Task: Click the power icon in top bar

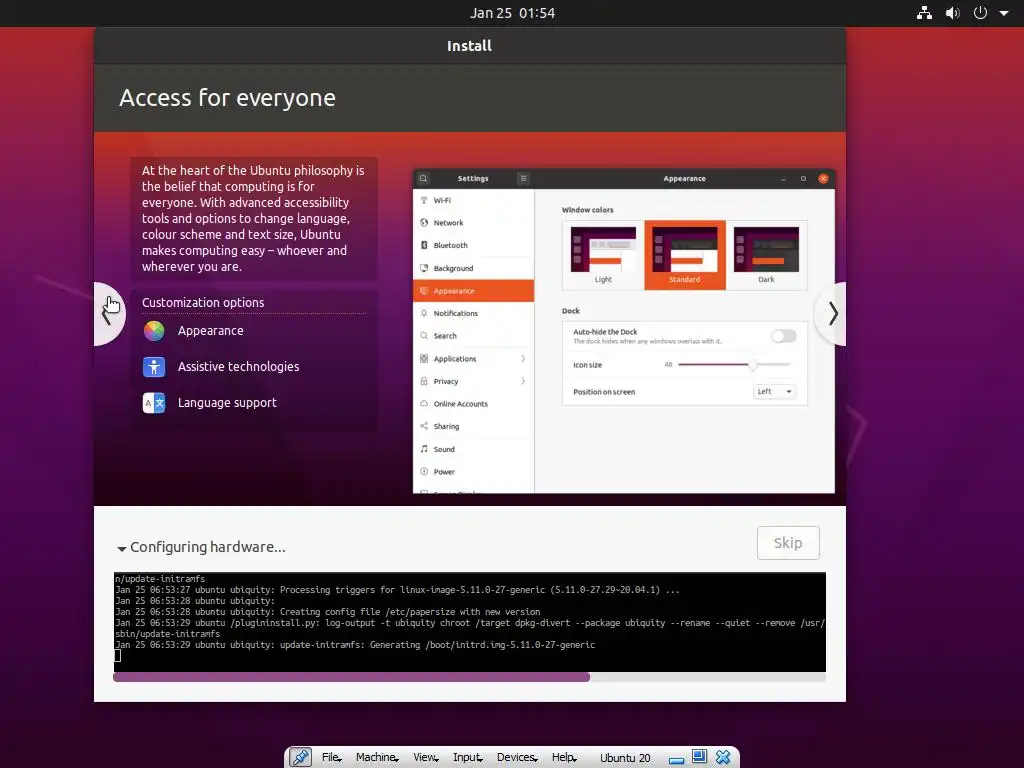Action: click(x=980, y=13)
